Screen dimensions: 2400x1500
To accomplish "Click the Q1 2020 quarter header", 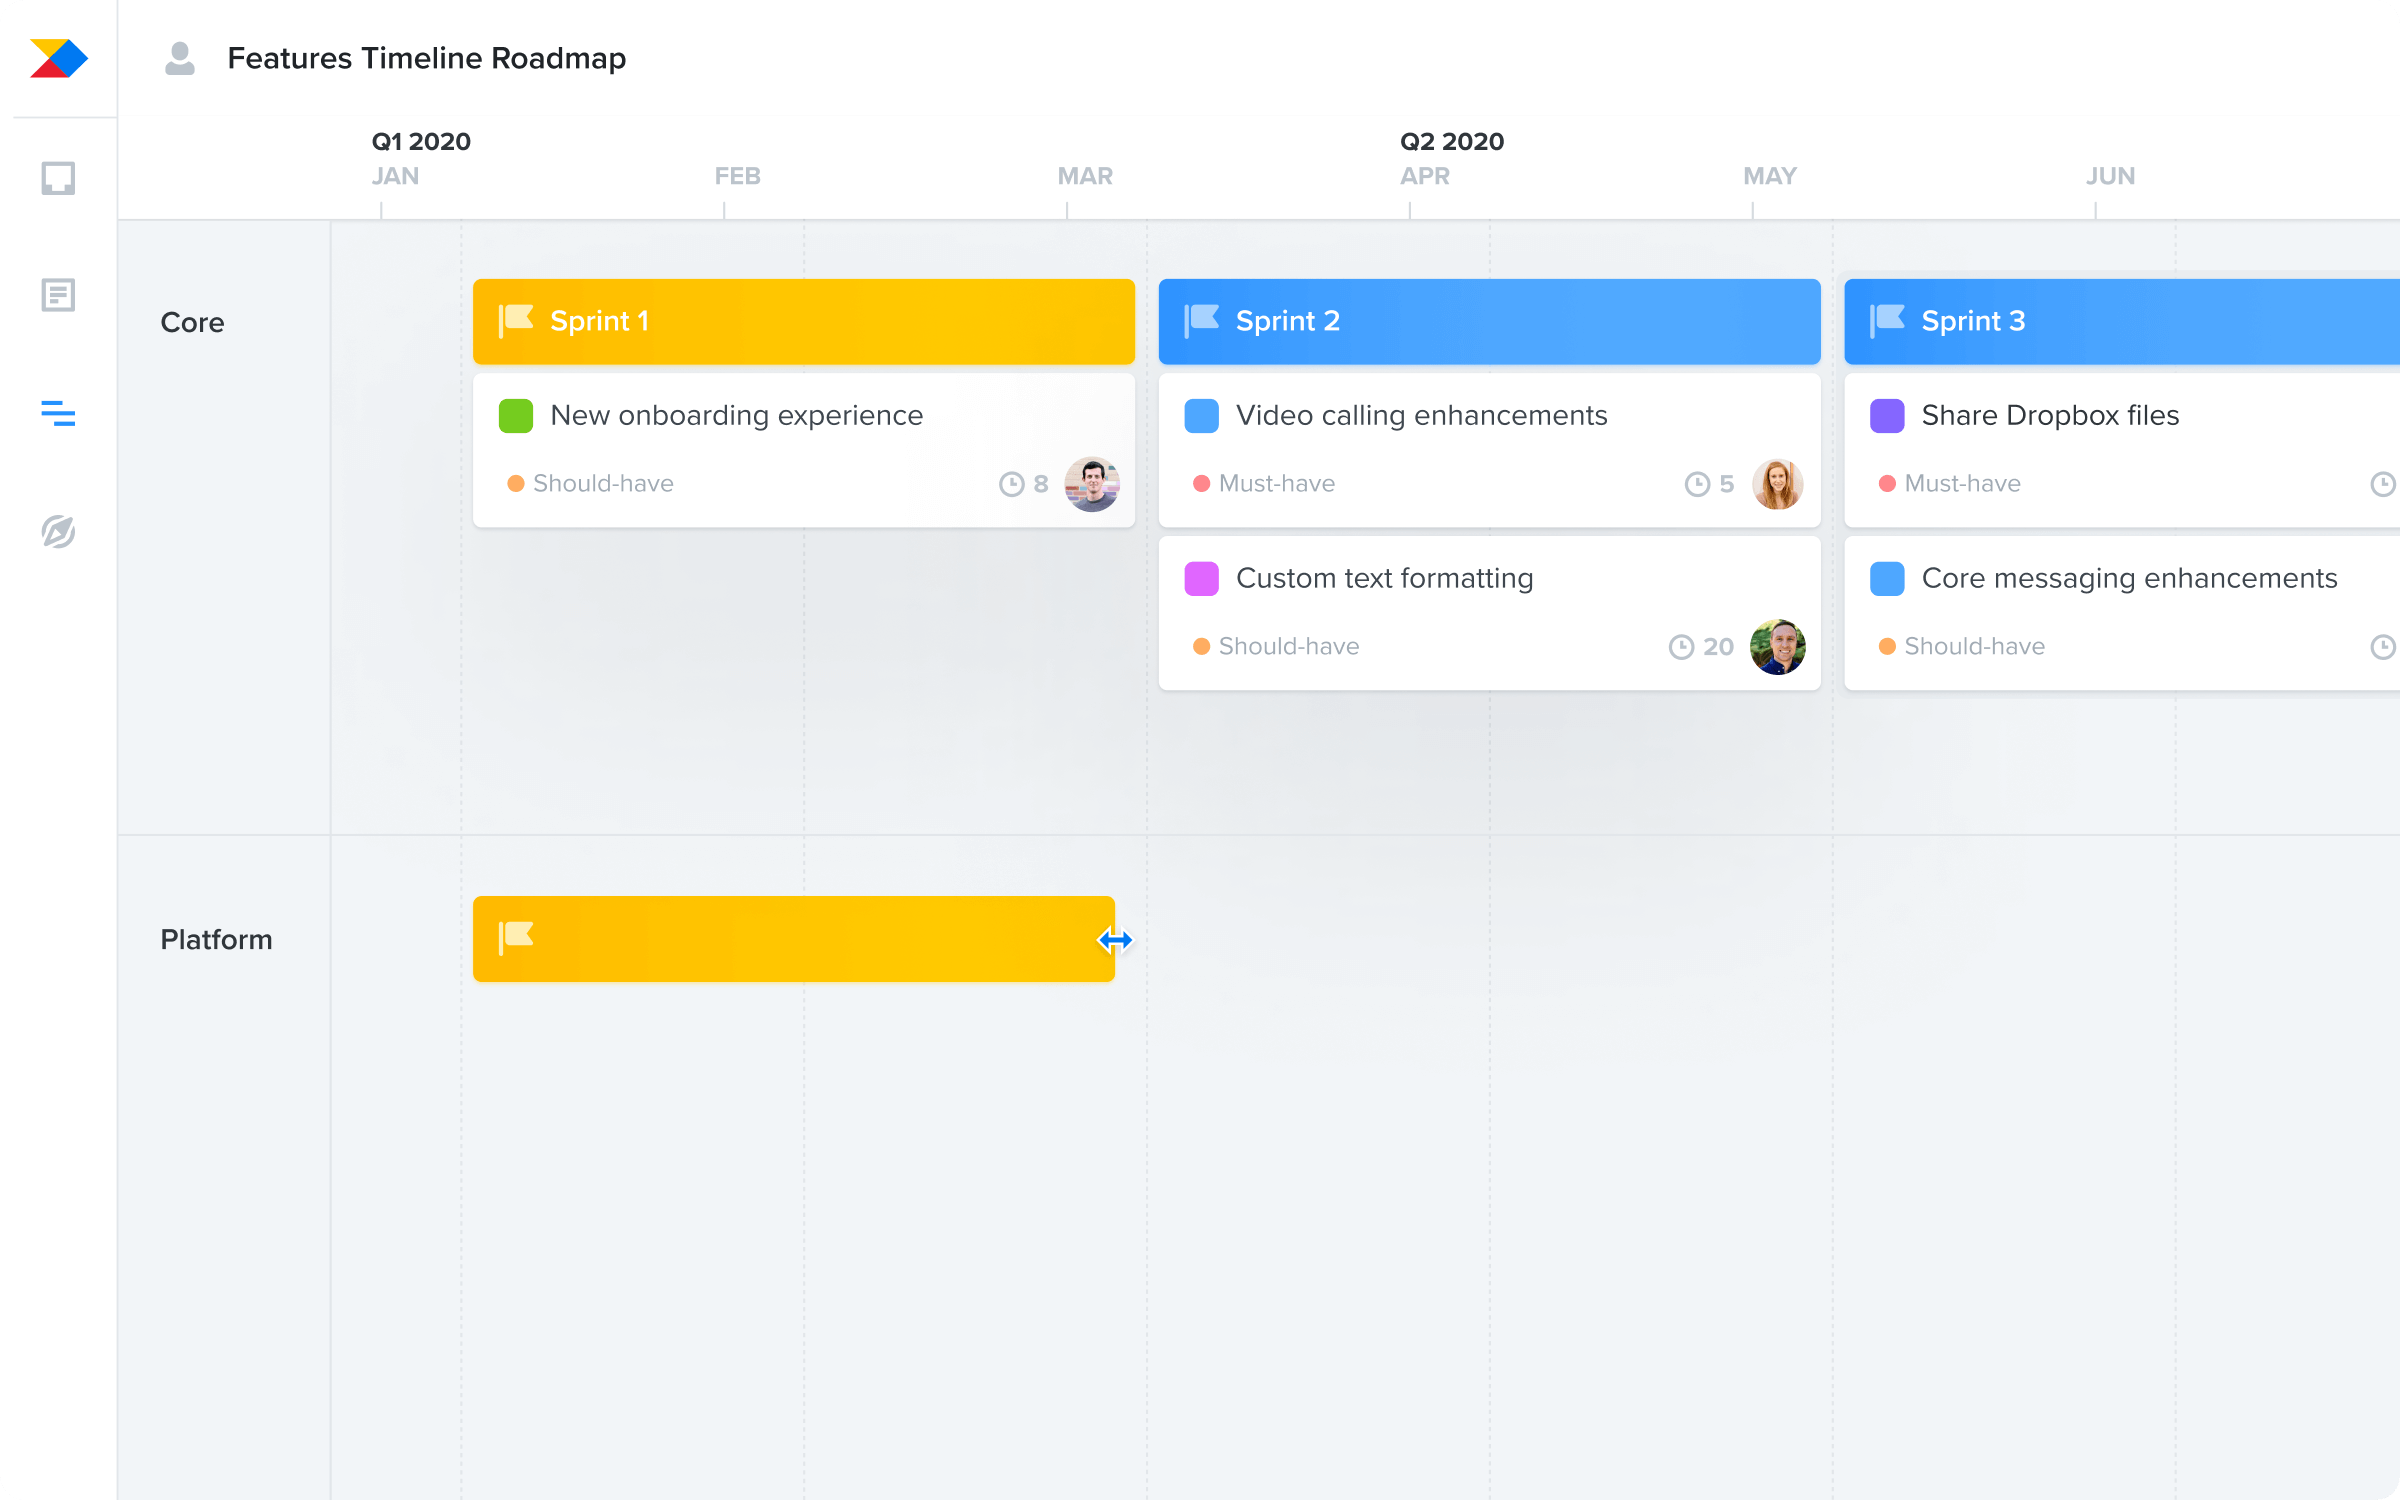I will [x=421, y=141].
